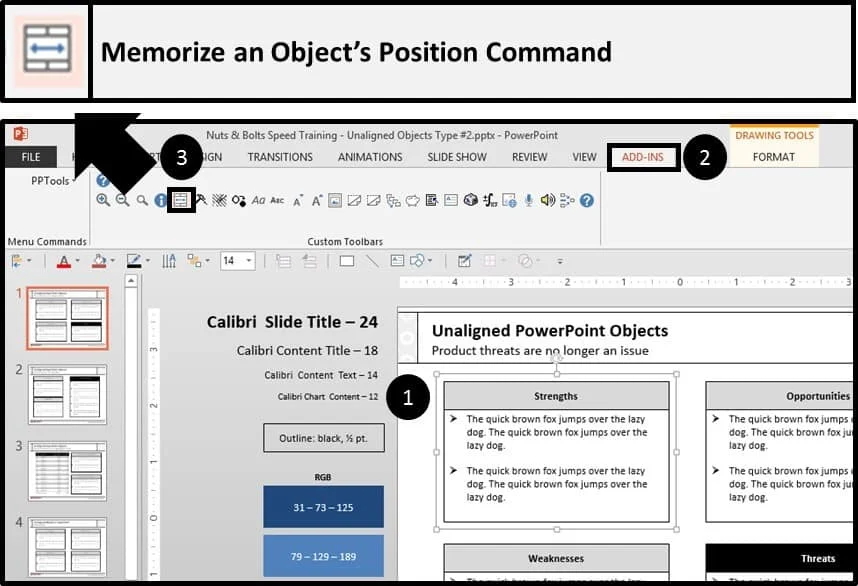Screen dimensions: 858x586
Task: Click the Strengths header box
Action: pos(556,396)
